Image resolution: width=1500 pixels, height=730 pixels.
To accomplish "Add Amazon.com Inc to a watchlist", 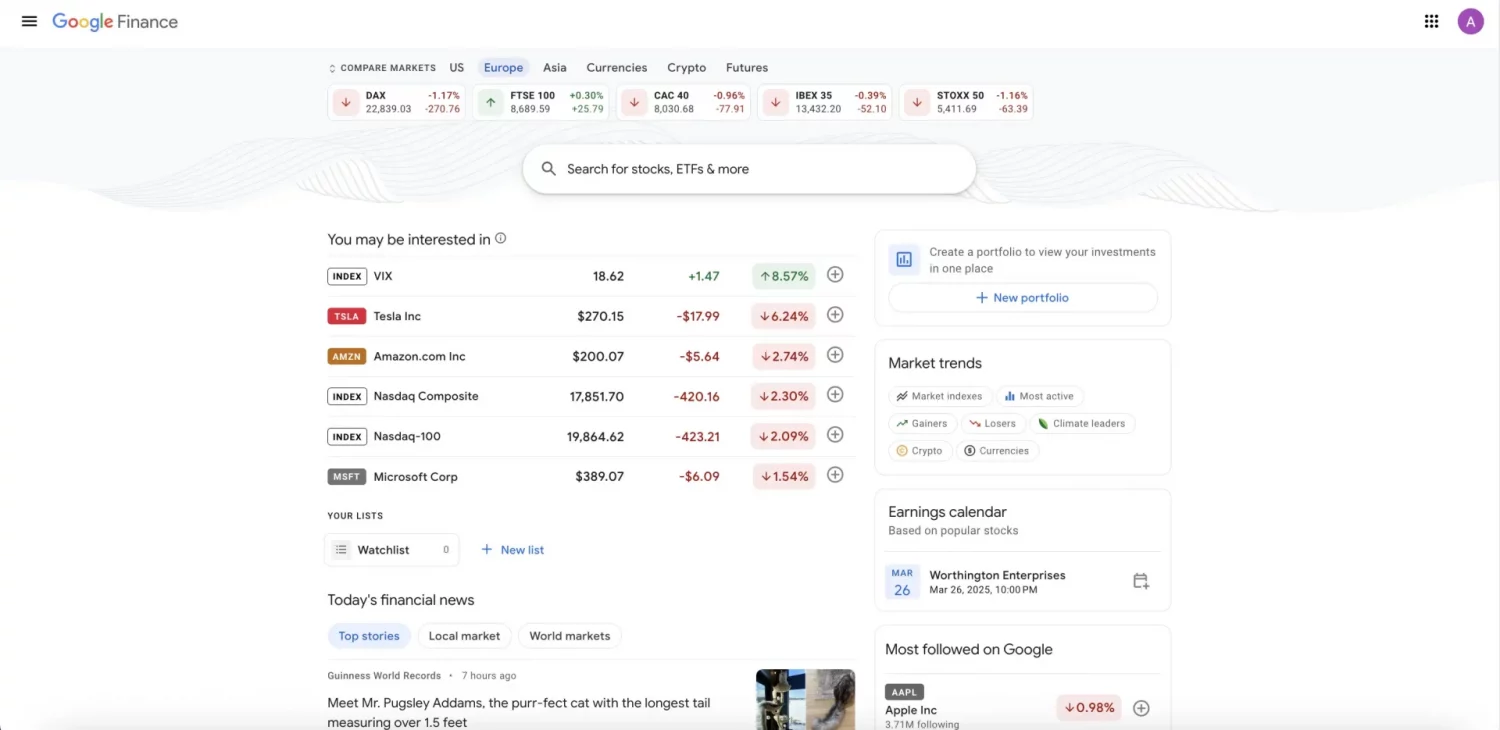I will 835,355.
